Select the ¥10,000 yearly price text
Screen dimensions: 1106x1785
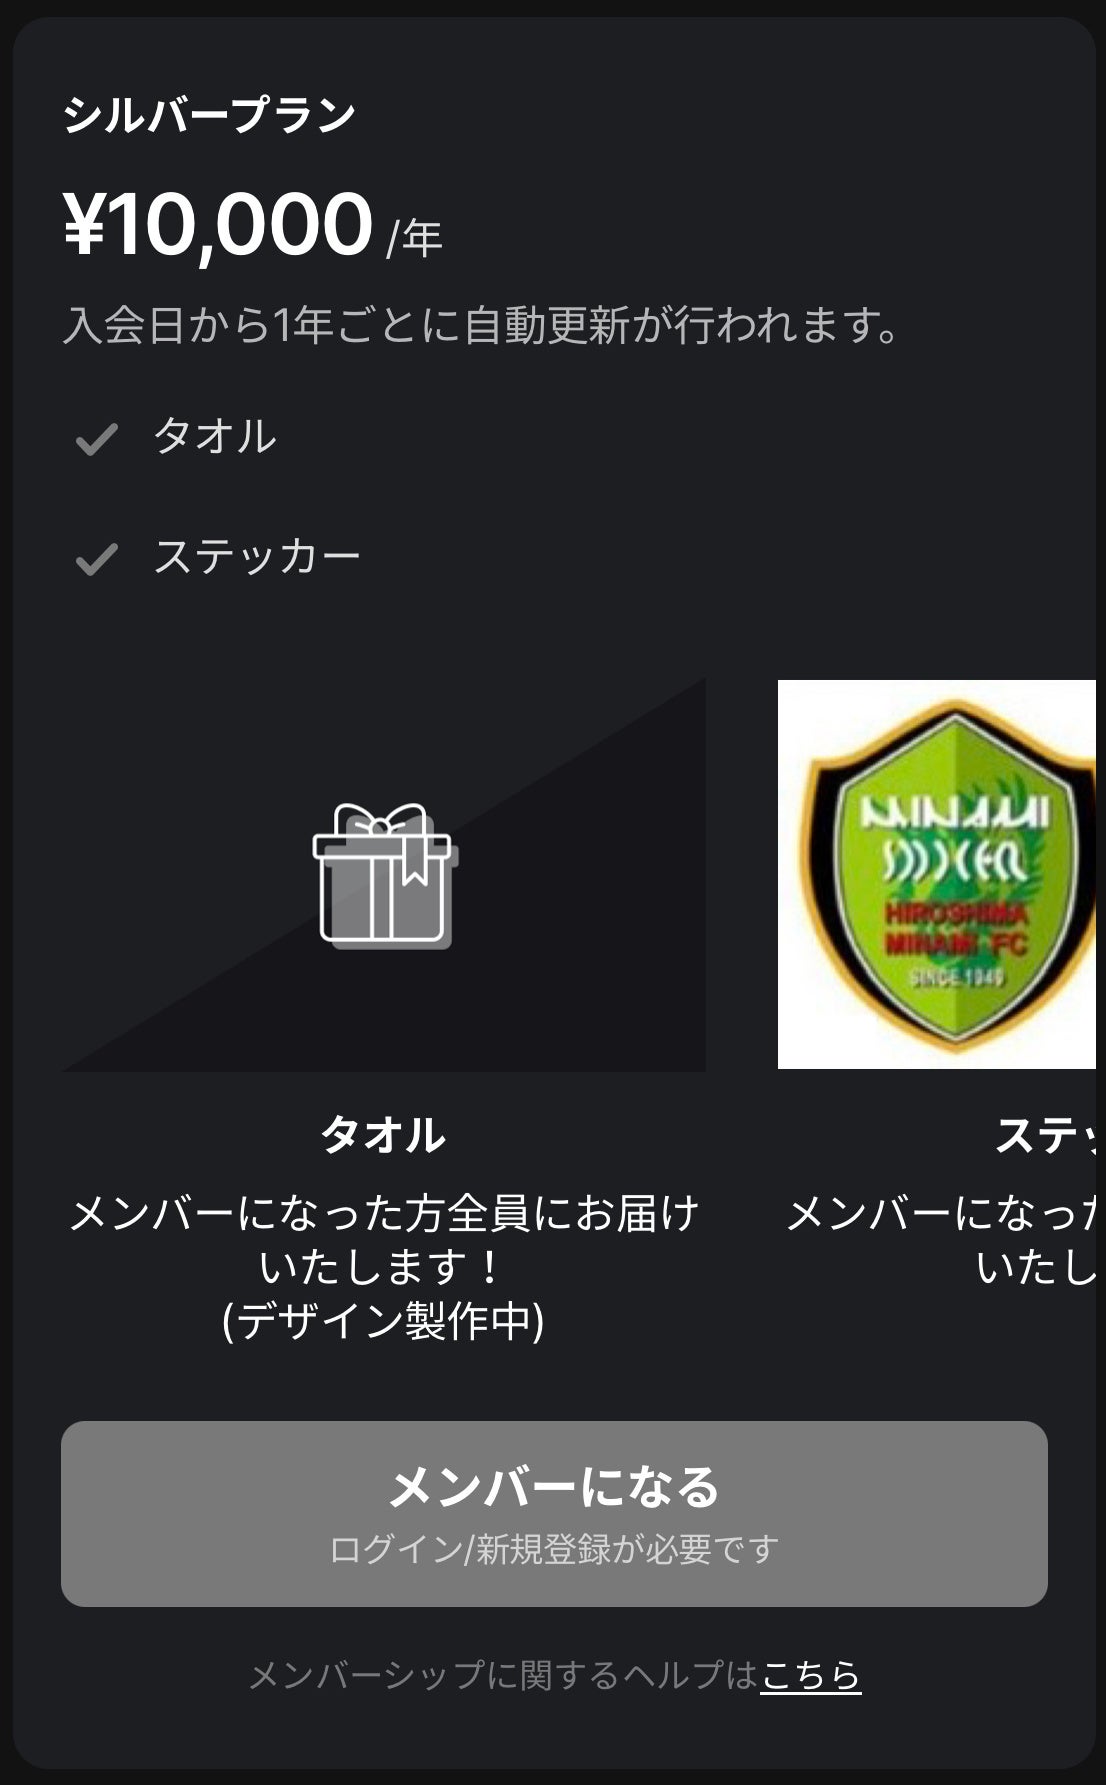[218, 224]
